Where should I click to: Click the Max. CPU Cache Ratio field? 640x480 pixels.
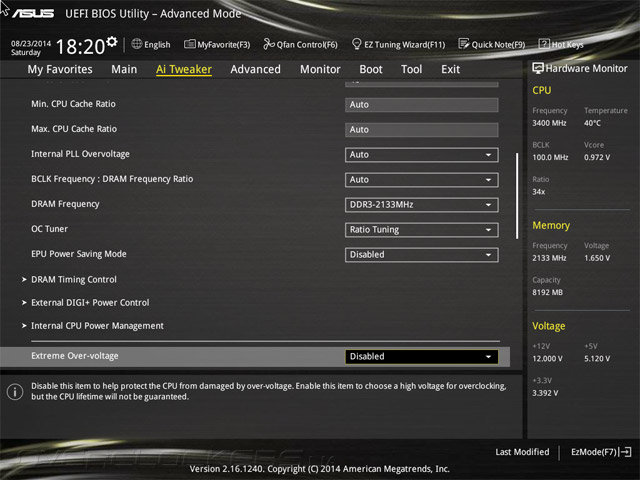[422, 129]
